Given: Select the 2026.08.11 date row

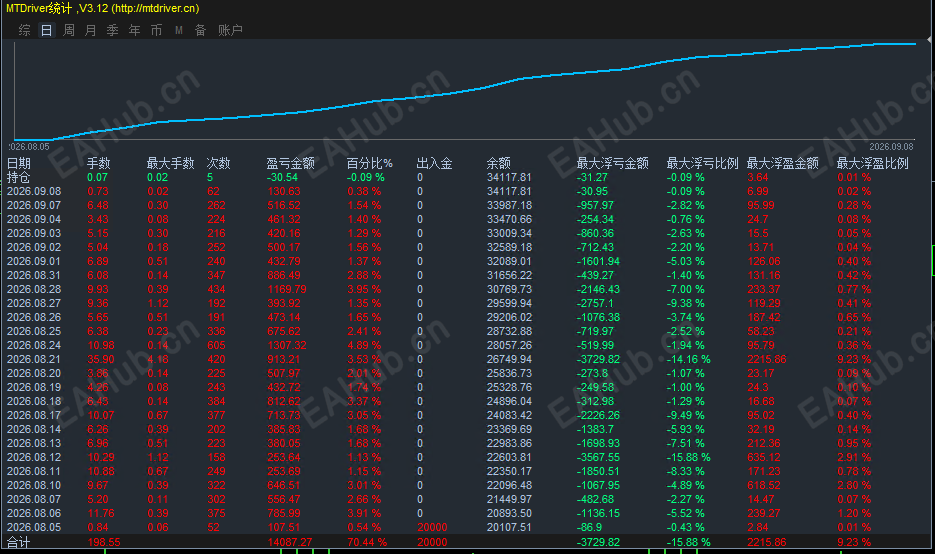Looking at the screenshot, I should 465,472.
